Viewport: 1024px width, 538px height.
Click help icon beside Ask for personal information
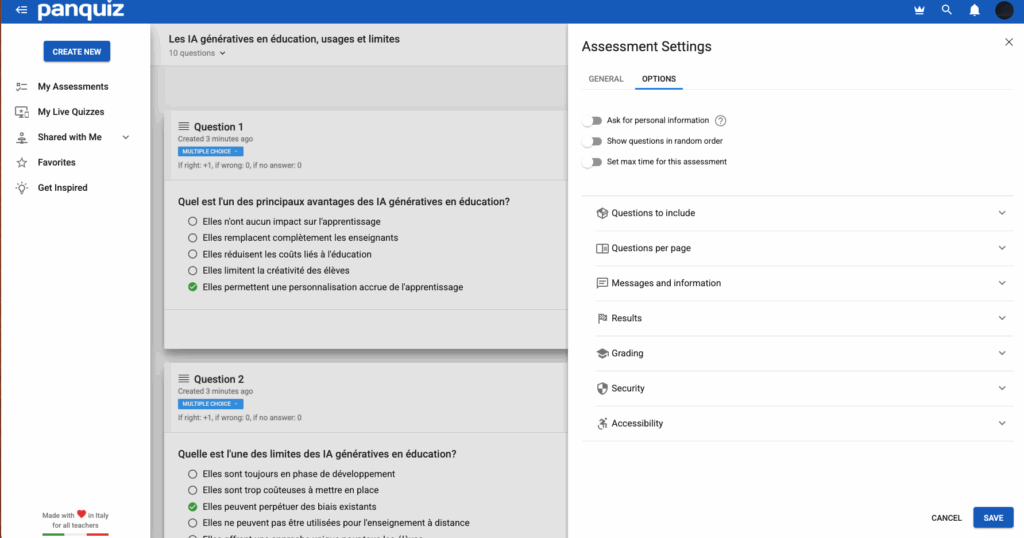pos(720,121)
